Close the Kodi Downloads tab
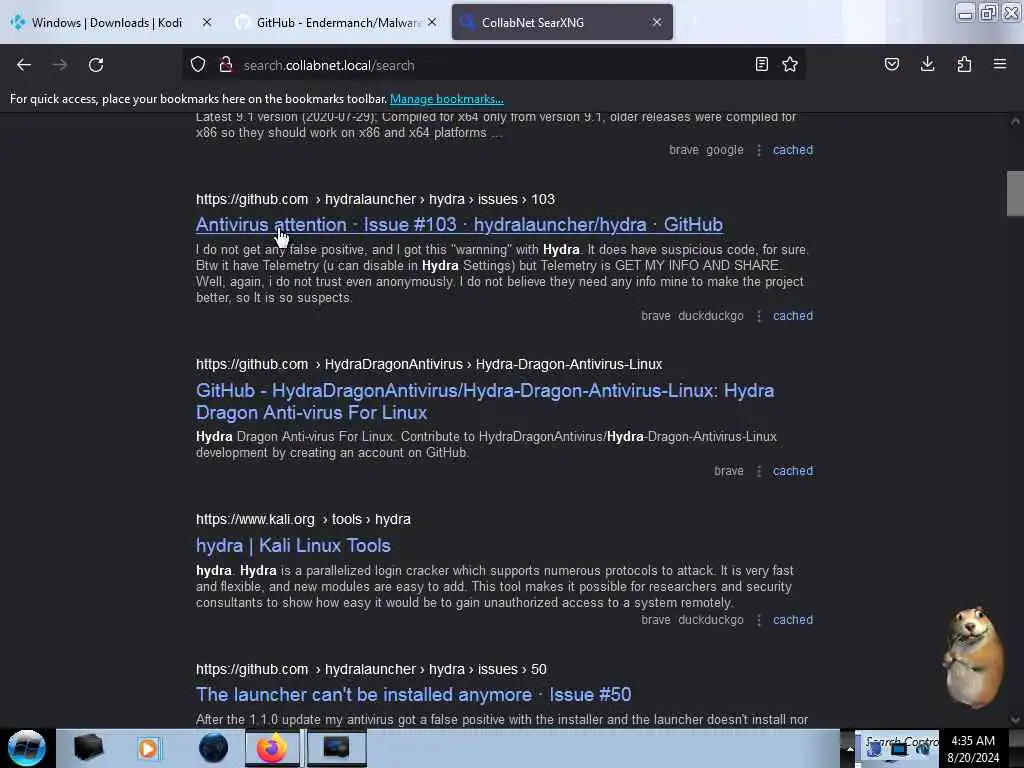This screenshot has height=768, width=1024. tap(207, 22)
